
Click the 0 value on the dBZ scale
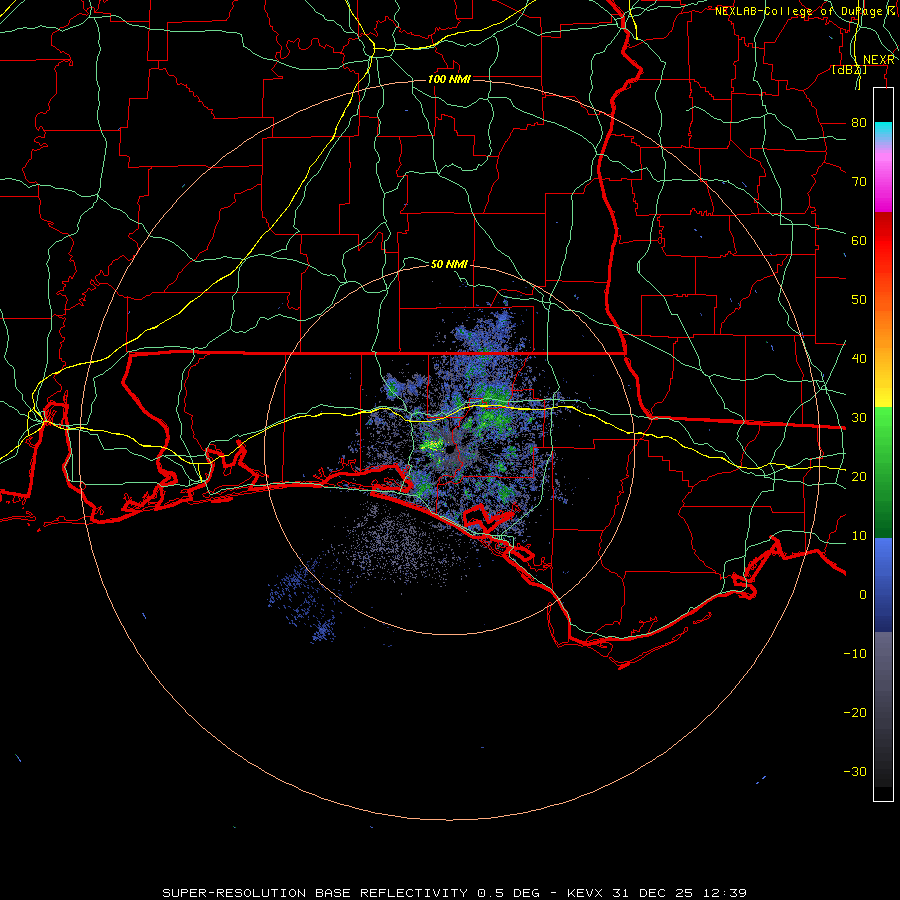tap(863, 595)
